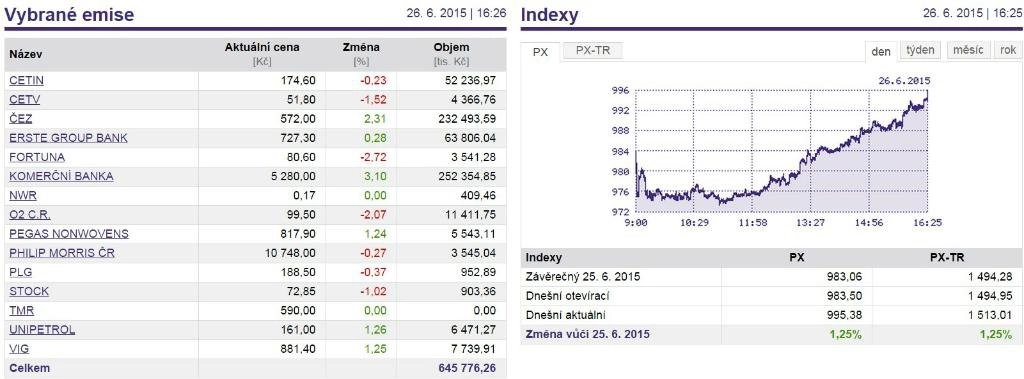The height and width of the screenshot is (379, 1024).
Task: Select the PX index tab
Action: click(x=541, y=52)
